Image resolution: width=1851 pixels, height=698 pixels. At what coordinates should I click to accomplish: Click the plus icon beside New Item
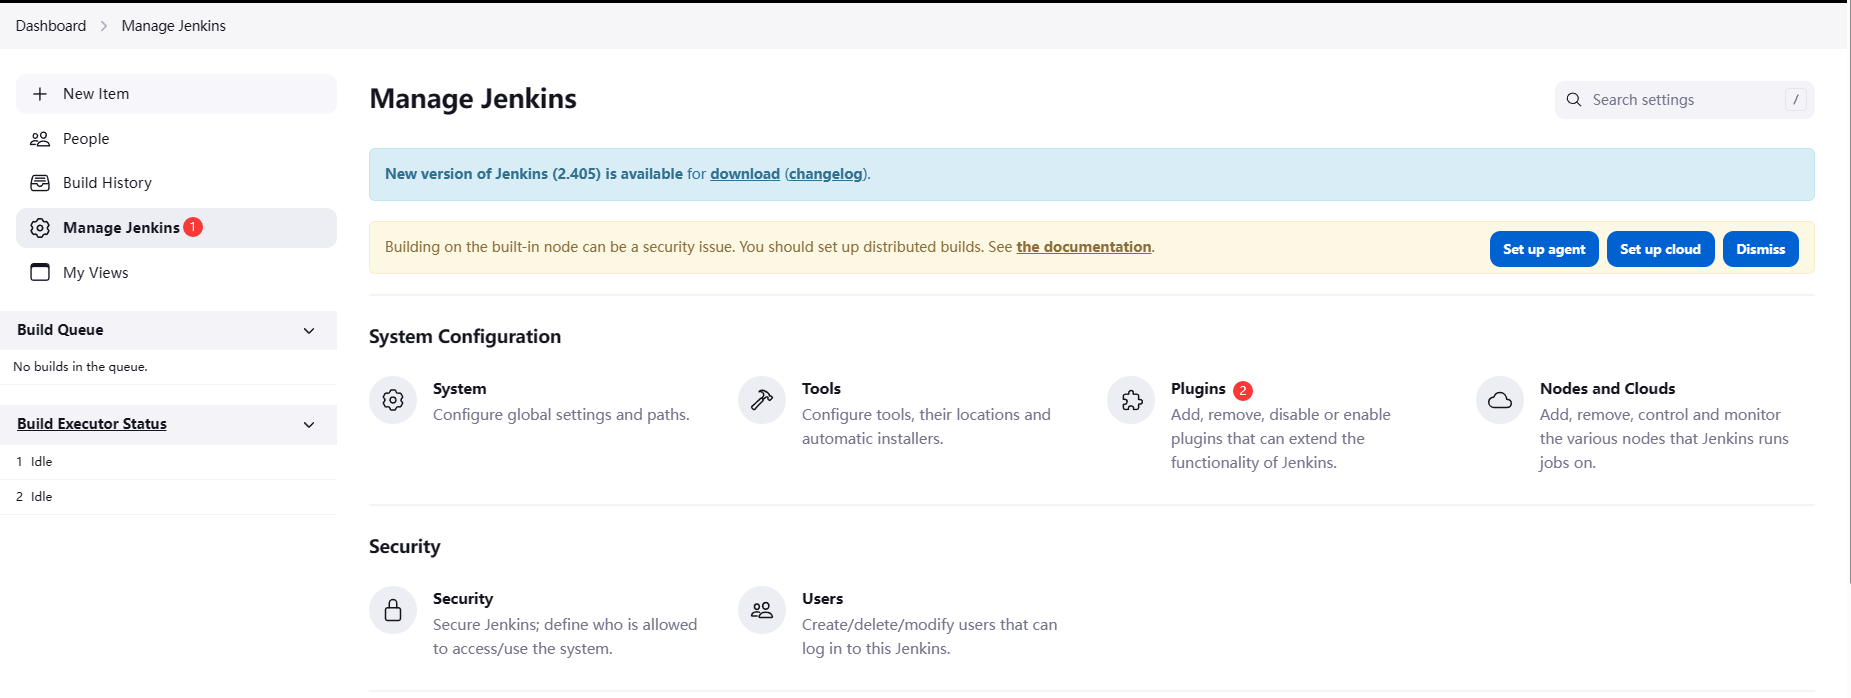pos(40,94)
